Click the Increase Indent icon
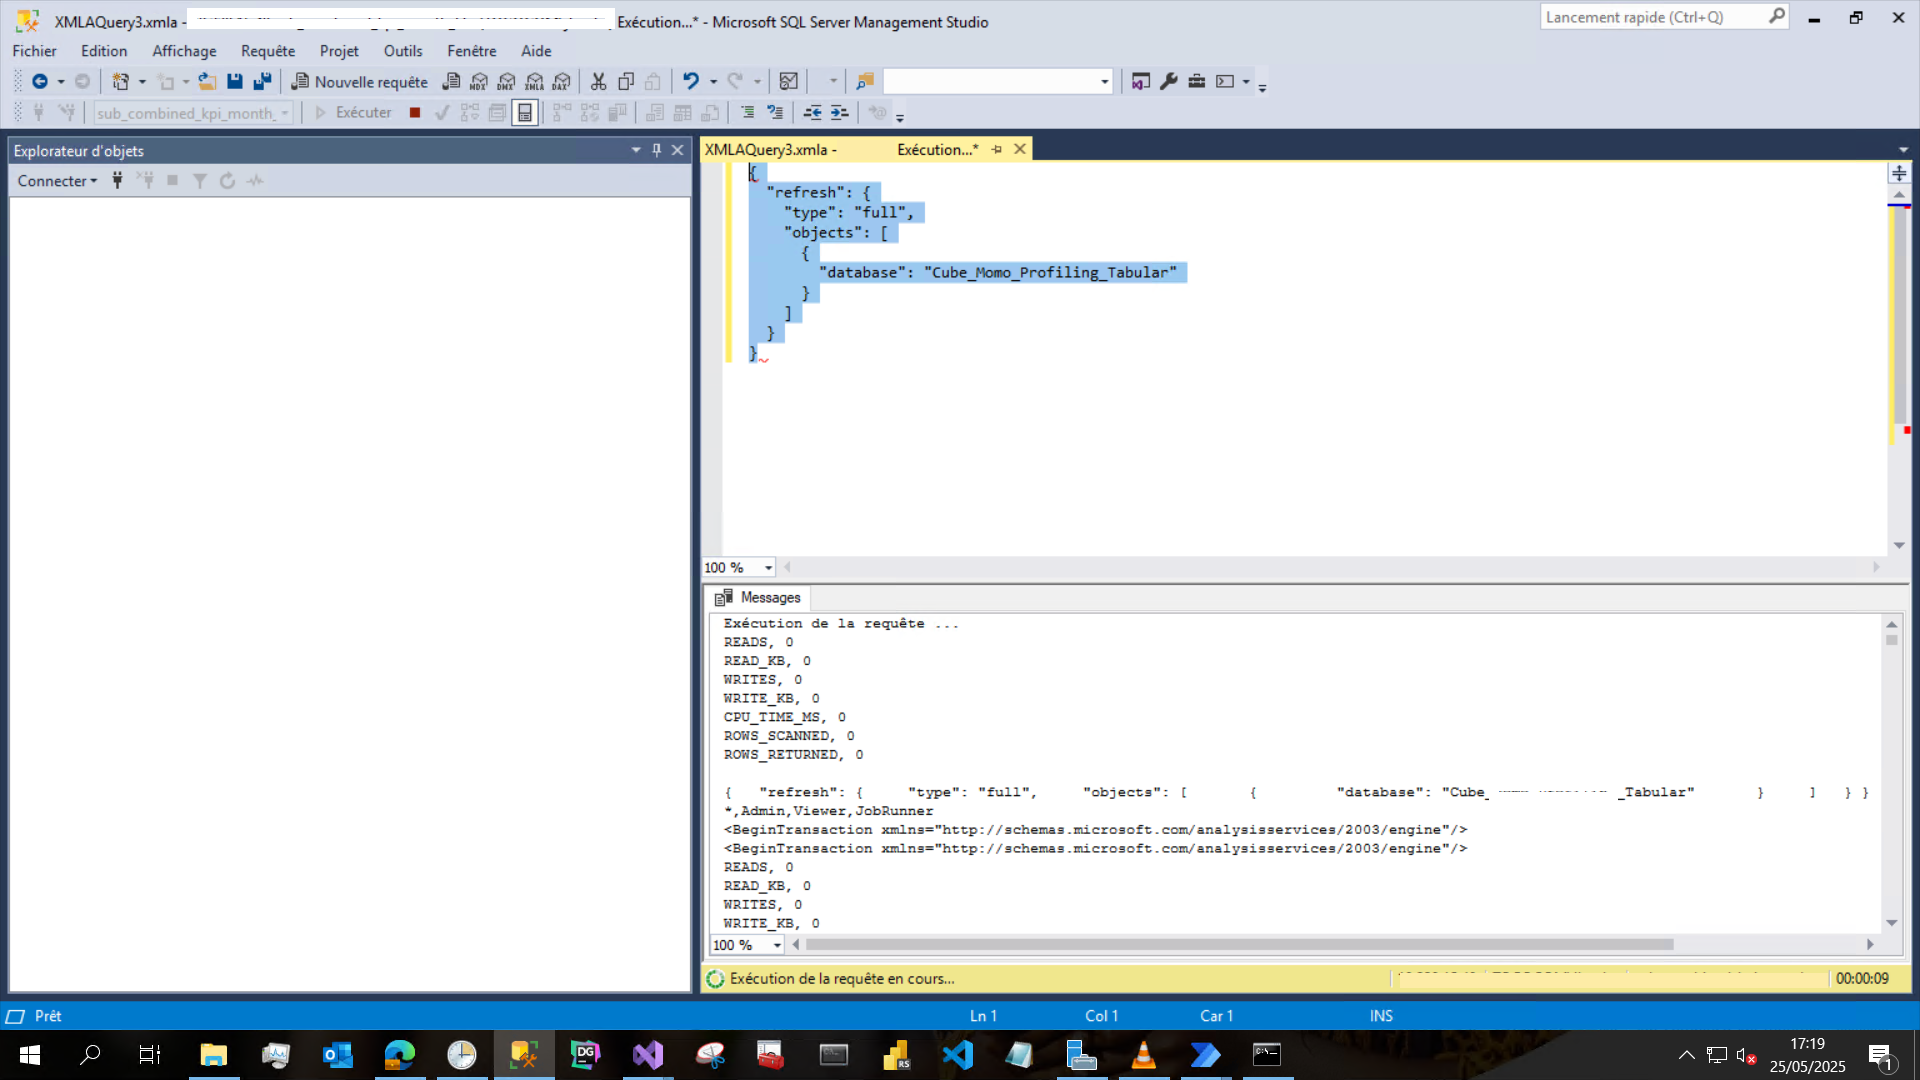This screenshot has height=1080, width=1920. [840, 112]
